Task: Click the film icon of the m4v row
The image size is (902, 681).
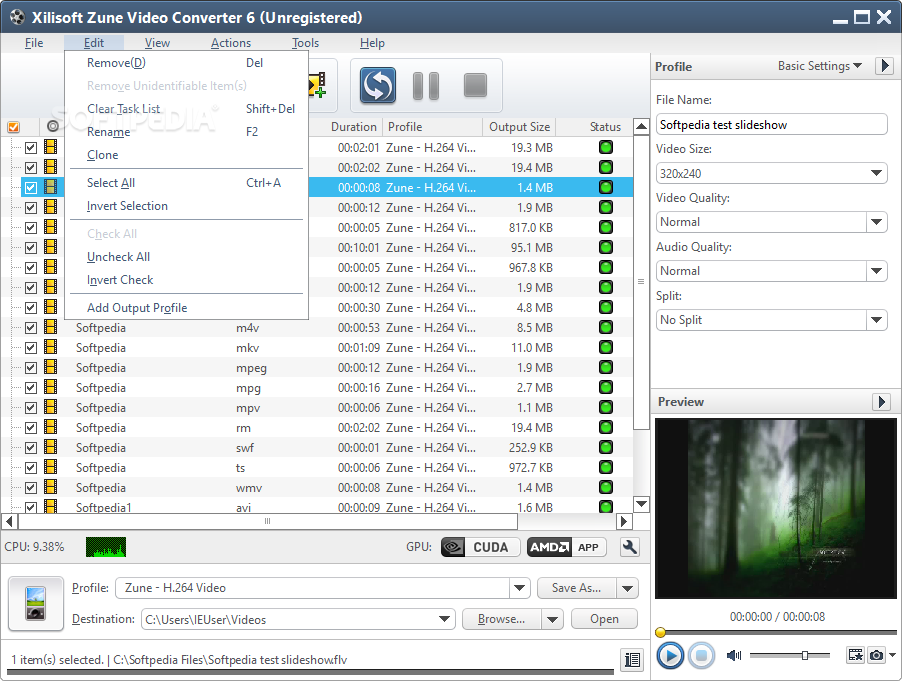Action: coord(51,327)
